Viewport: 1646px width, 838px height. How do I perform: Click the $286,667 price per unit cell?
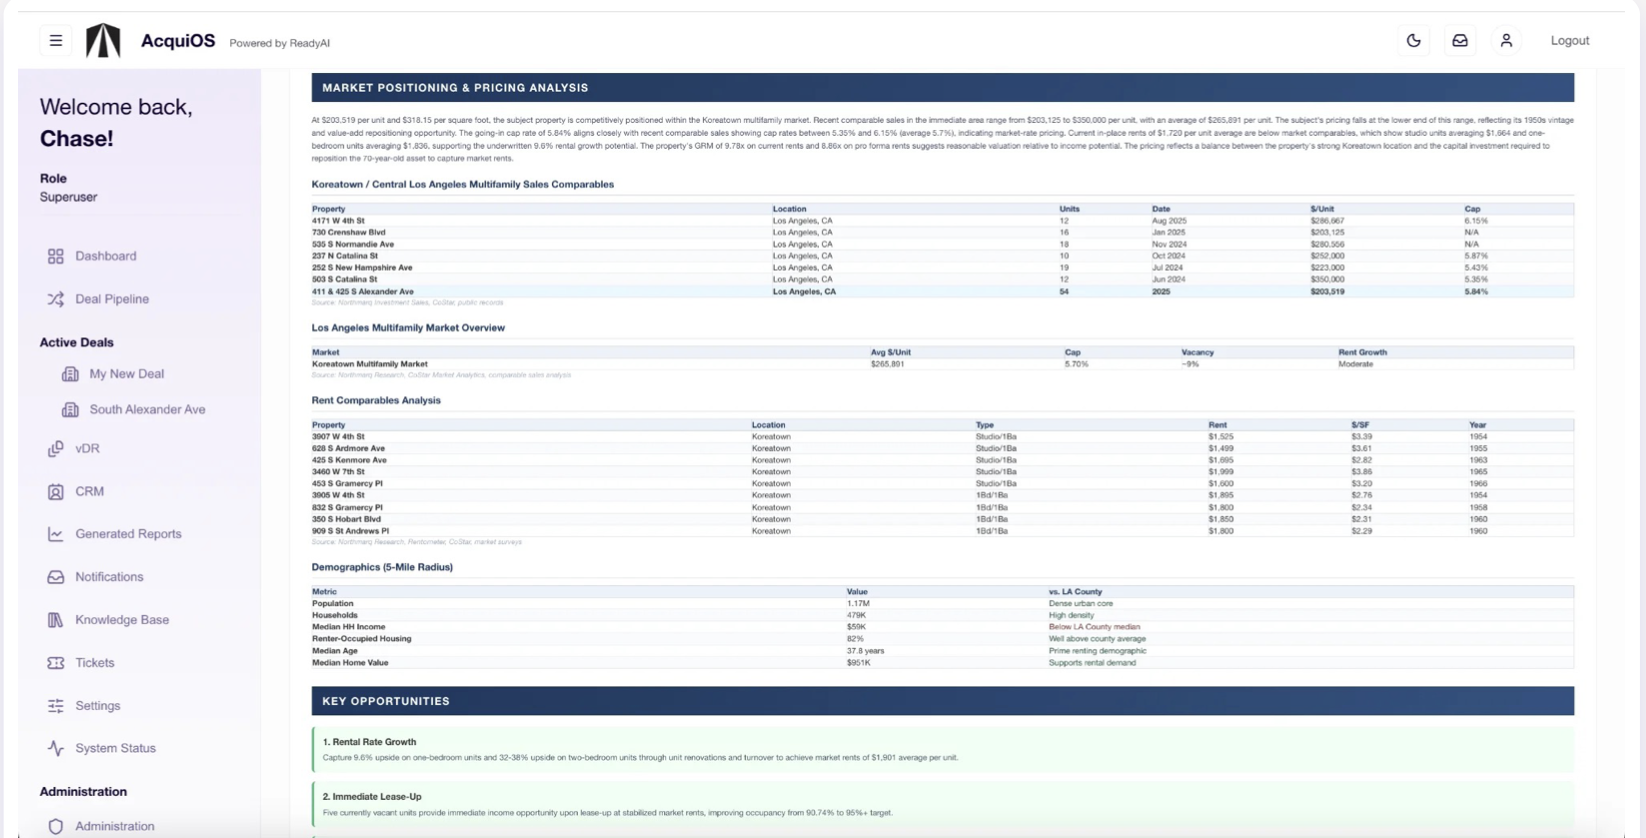coord(1327,221)
